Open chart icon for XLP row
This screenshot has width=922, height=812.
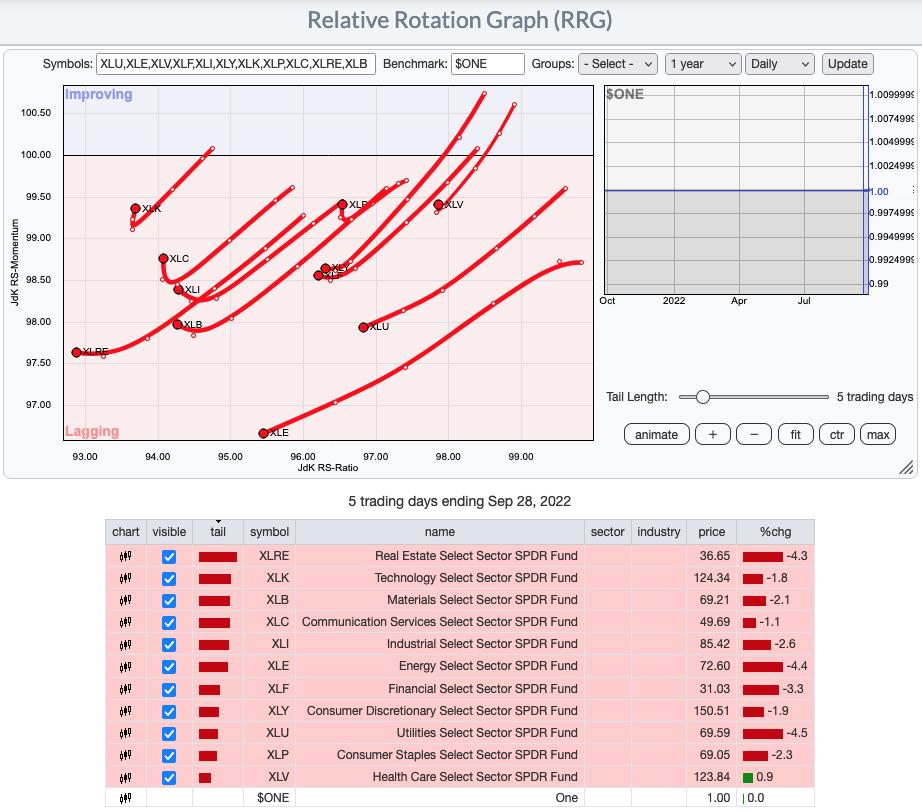coord(125,755)
